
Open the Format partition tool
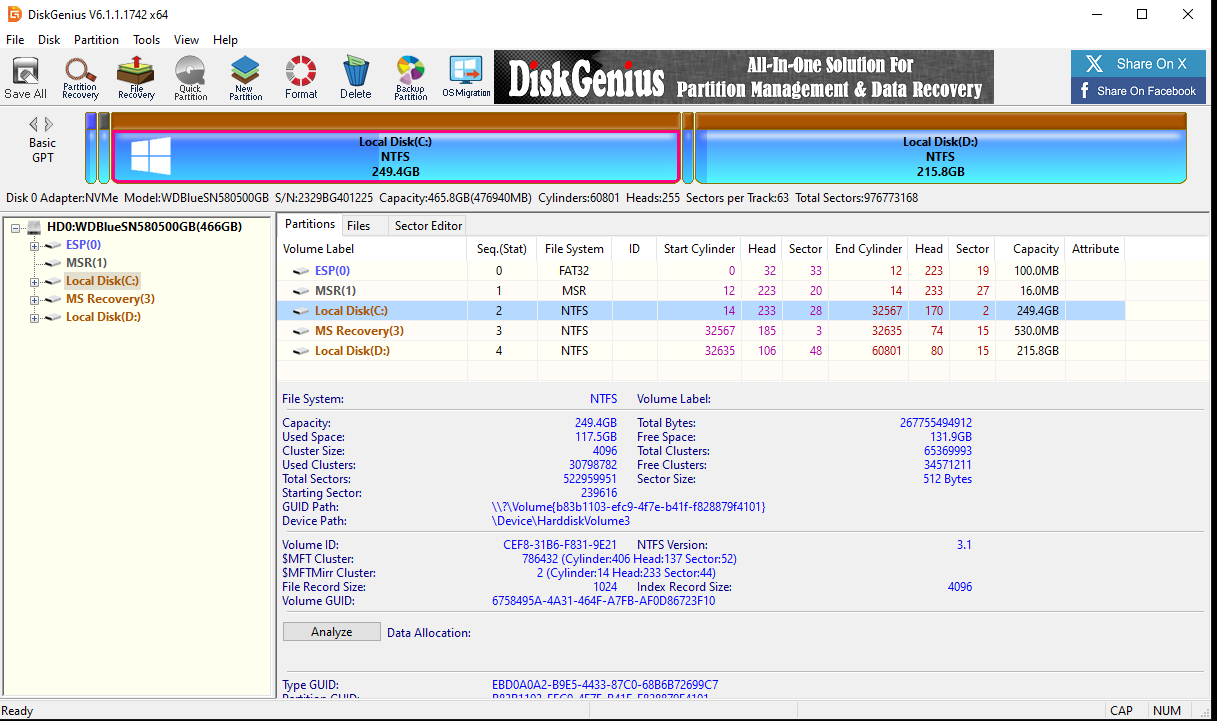[x=301, y=77]
